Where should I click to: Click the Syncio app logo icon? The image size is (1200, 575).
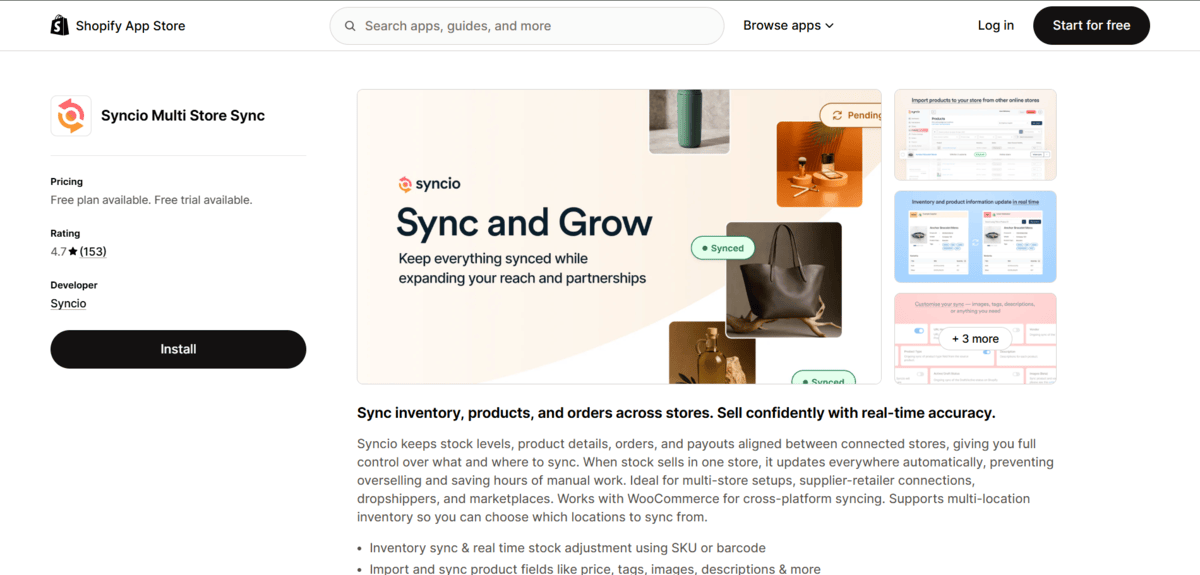click(x=71, y=116)
